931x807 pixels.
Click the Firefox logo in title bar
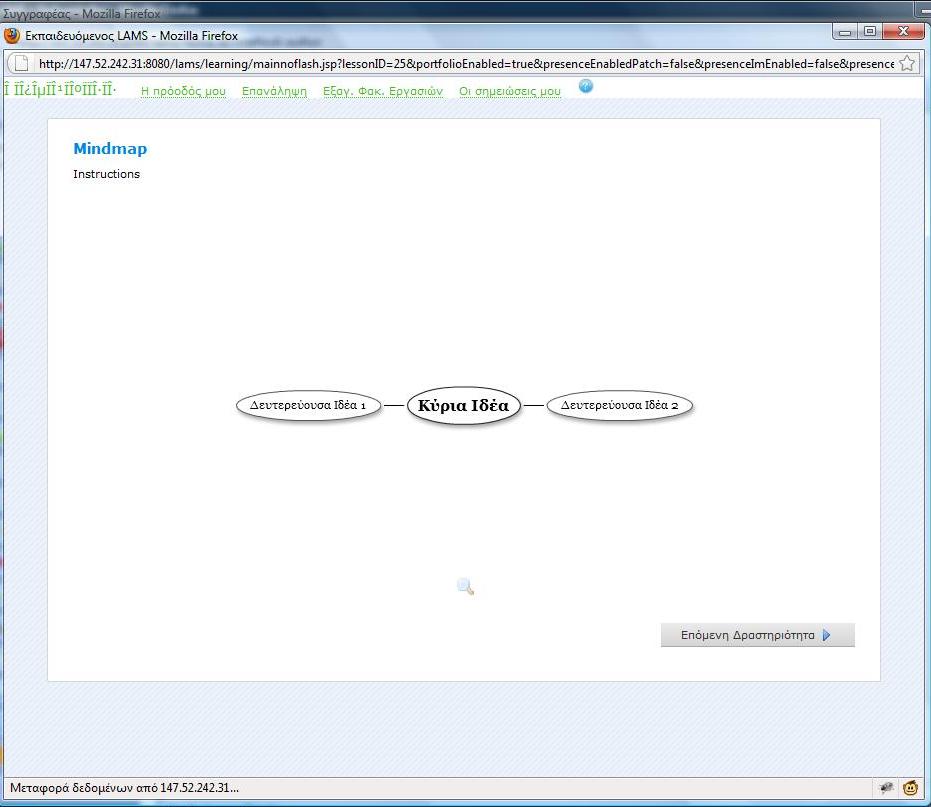click(12, 36)
